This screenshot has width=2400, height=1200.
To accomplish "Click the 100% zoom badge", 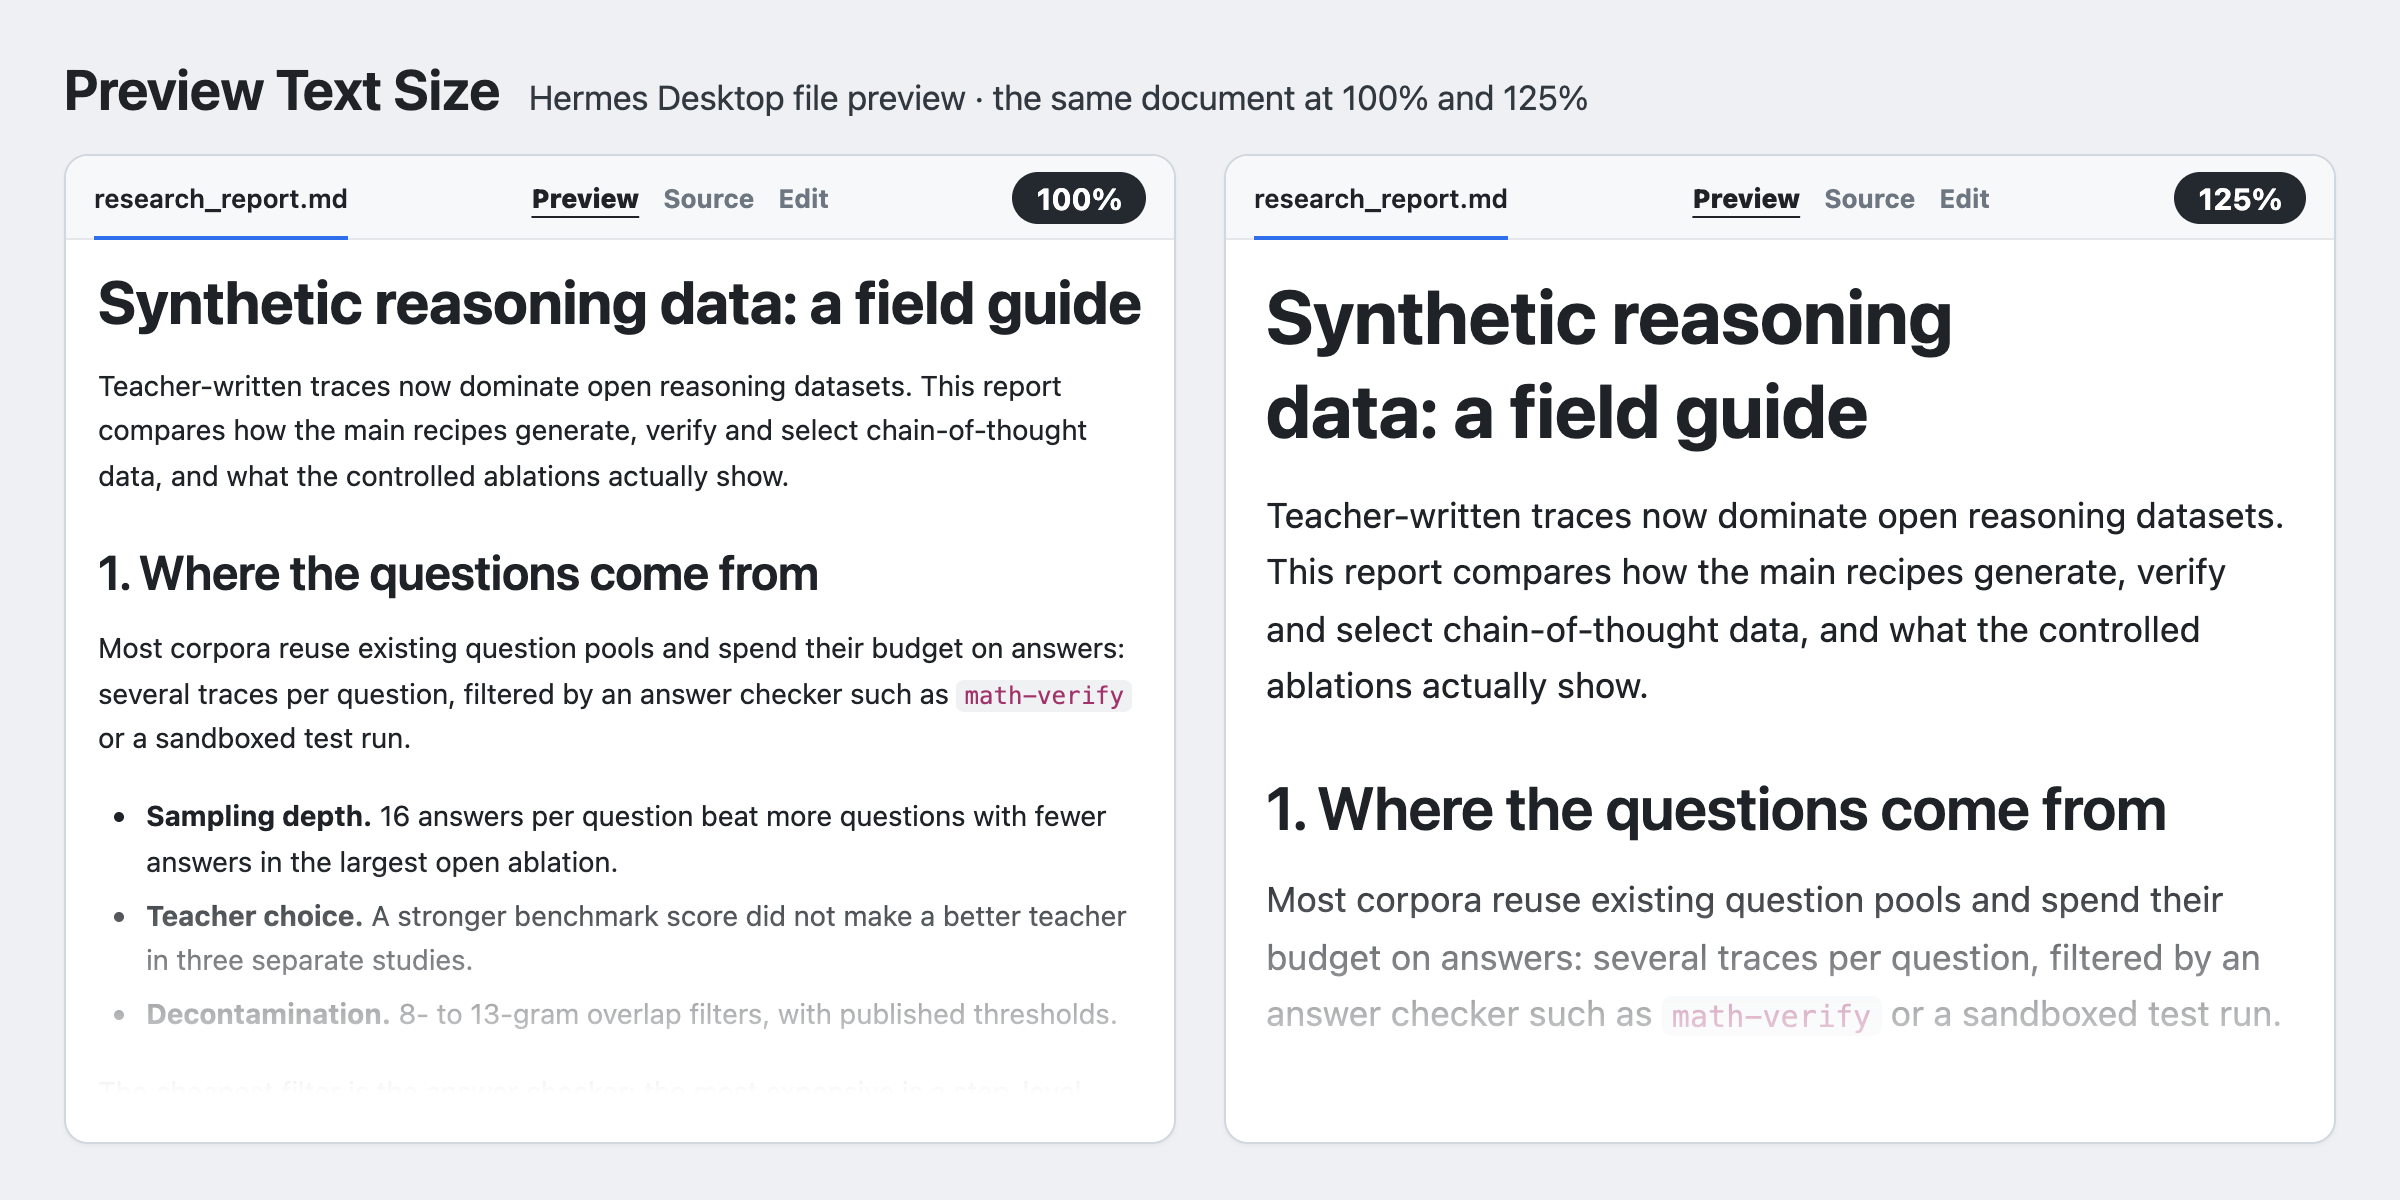I will [1079, 199].
